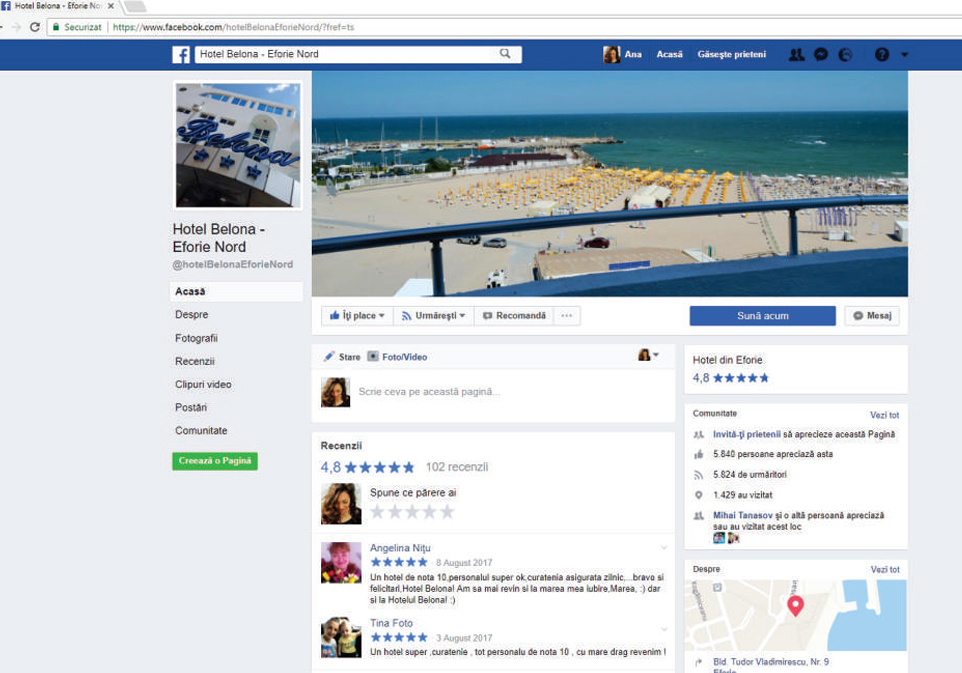Image resolution: width=962 pixels, height=673 pixels.
Task: Click the green Creează o Pagină button
Action: 215,461
